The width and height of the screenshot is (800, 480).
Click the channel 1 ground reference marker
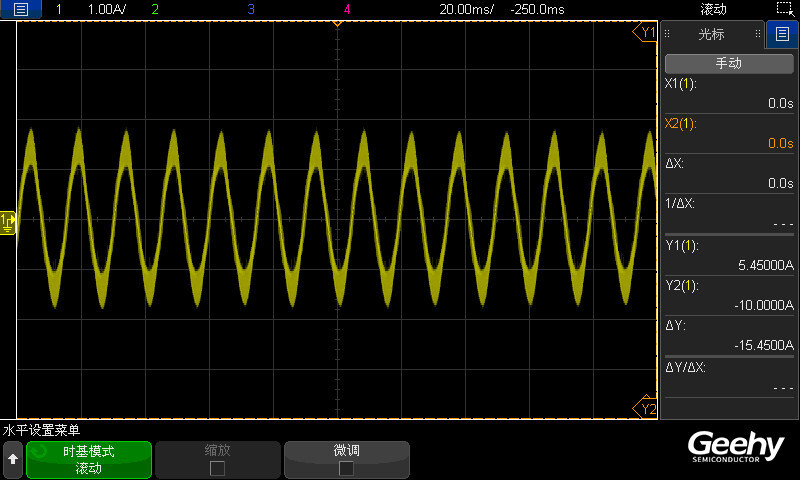7,220
